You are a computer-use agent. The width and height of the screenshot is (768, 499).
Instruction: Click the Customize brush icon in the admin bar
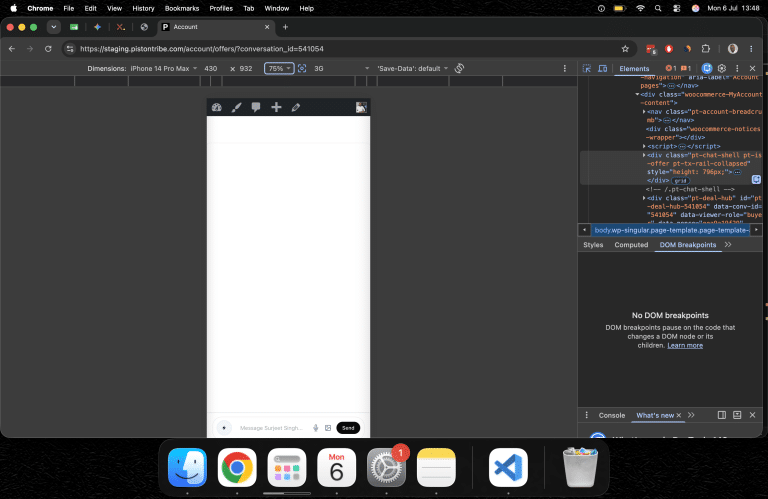click(237, 107)
